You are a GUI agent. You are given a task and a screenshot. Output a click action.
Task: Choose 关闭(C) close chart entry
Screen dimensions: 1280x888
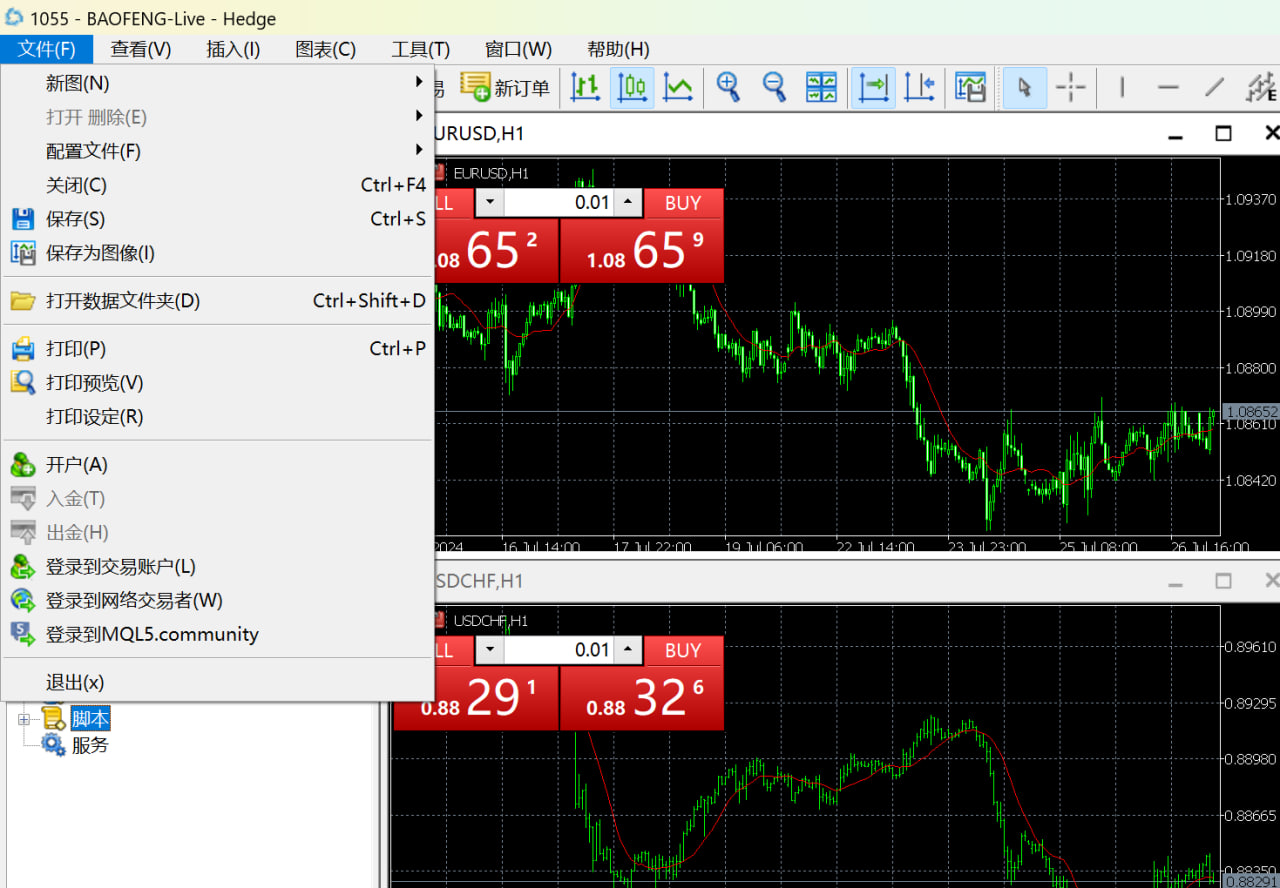(x=218, y=185)
